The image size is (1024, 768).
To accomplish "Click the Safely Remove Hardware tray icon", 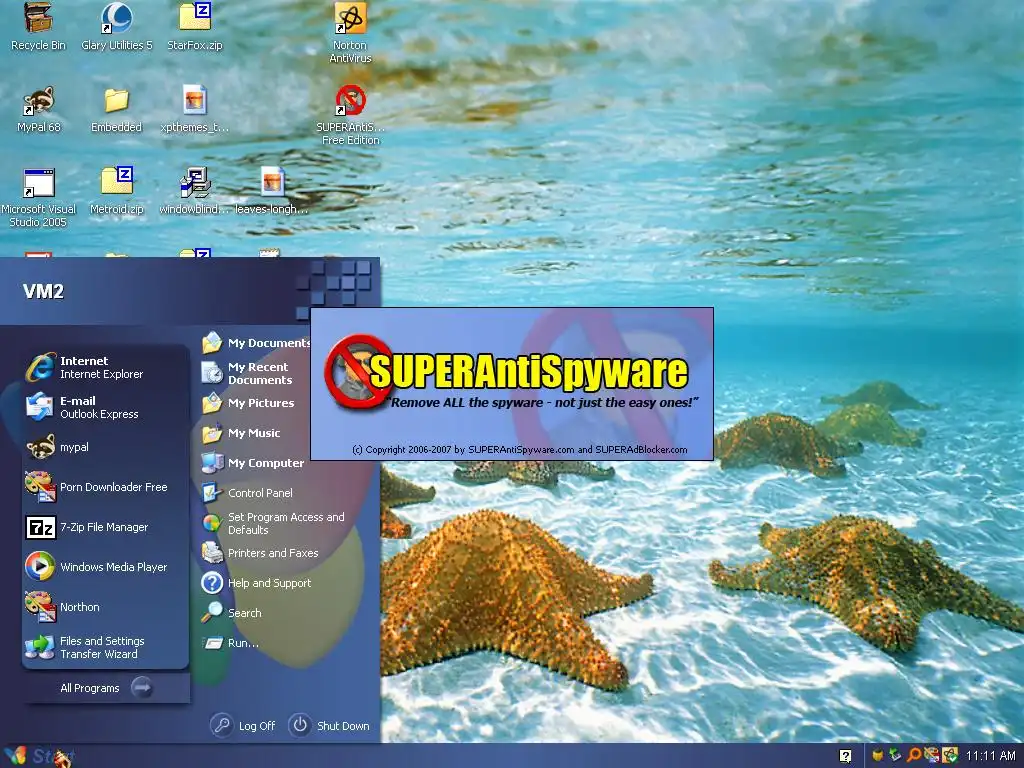I will point(895,756).
